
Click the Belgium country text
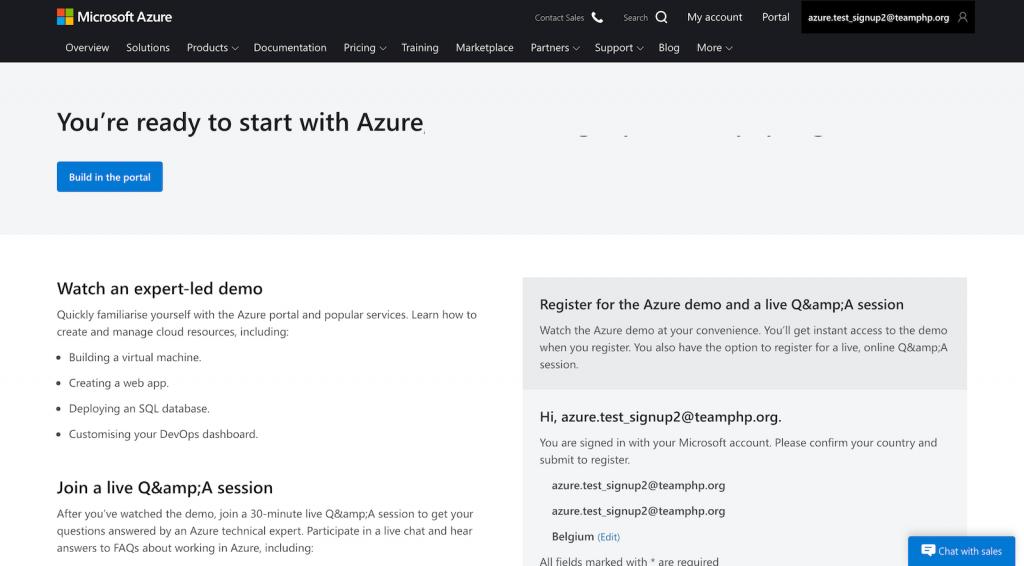point(573,537)
